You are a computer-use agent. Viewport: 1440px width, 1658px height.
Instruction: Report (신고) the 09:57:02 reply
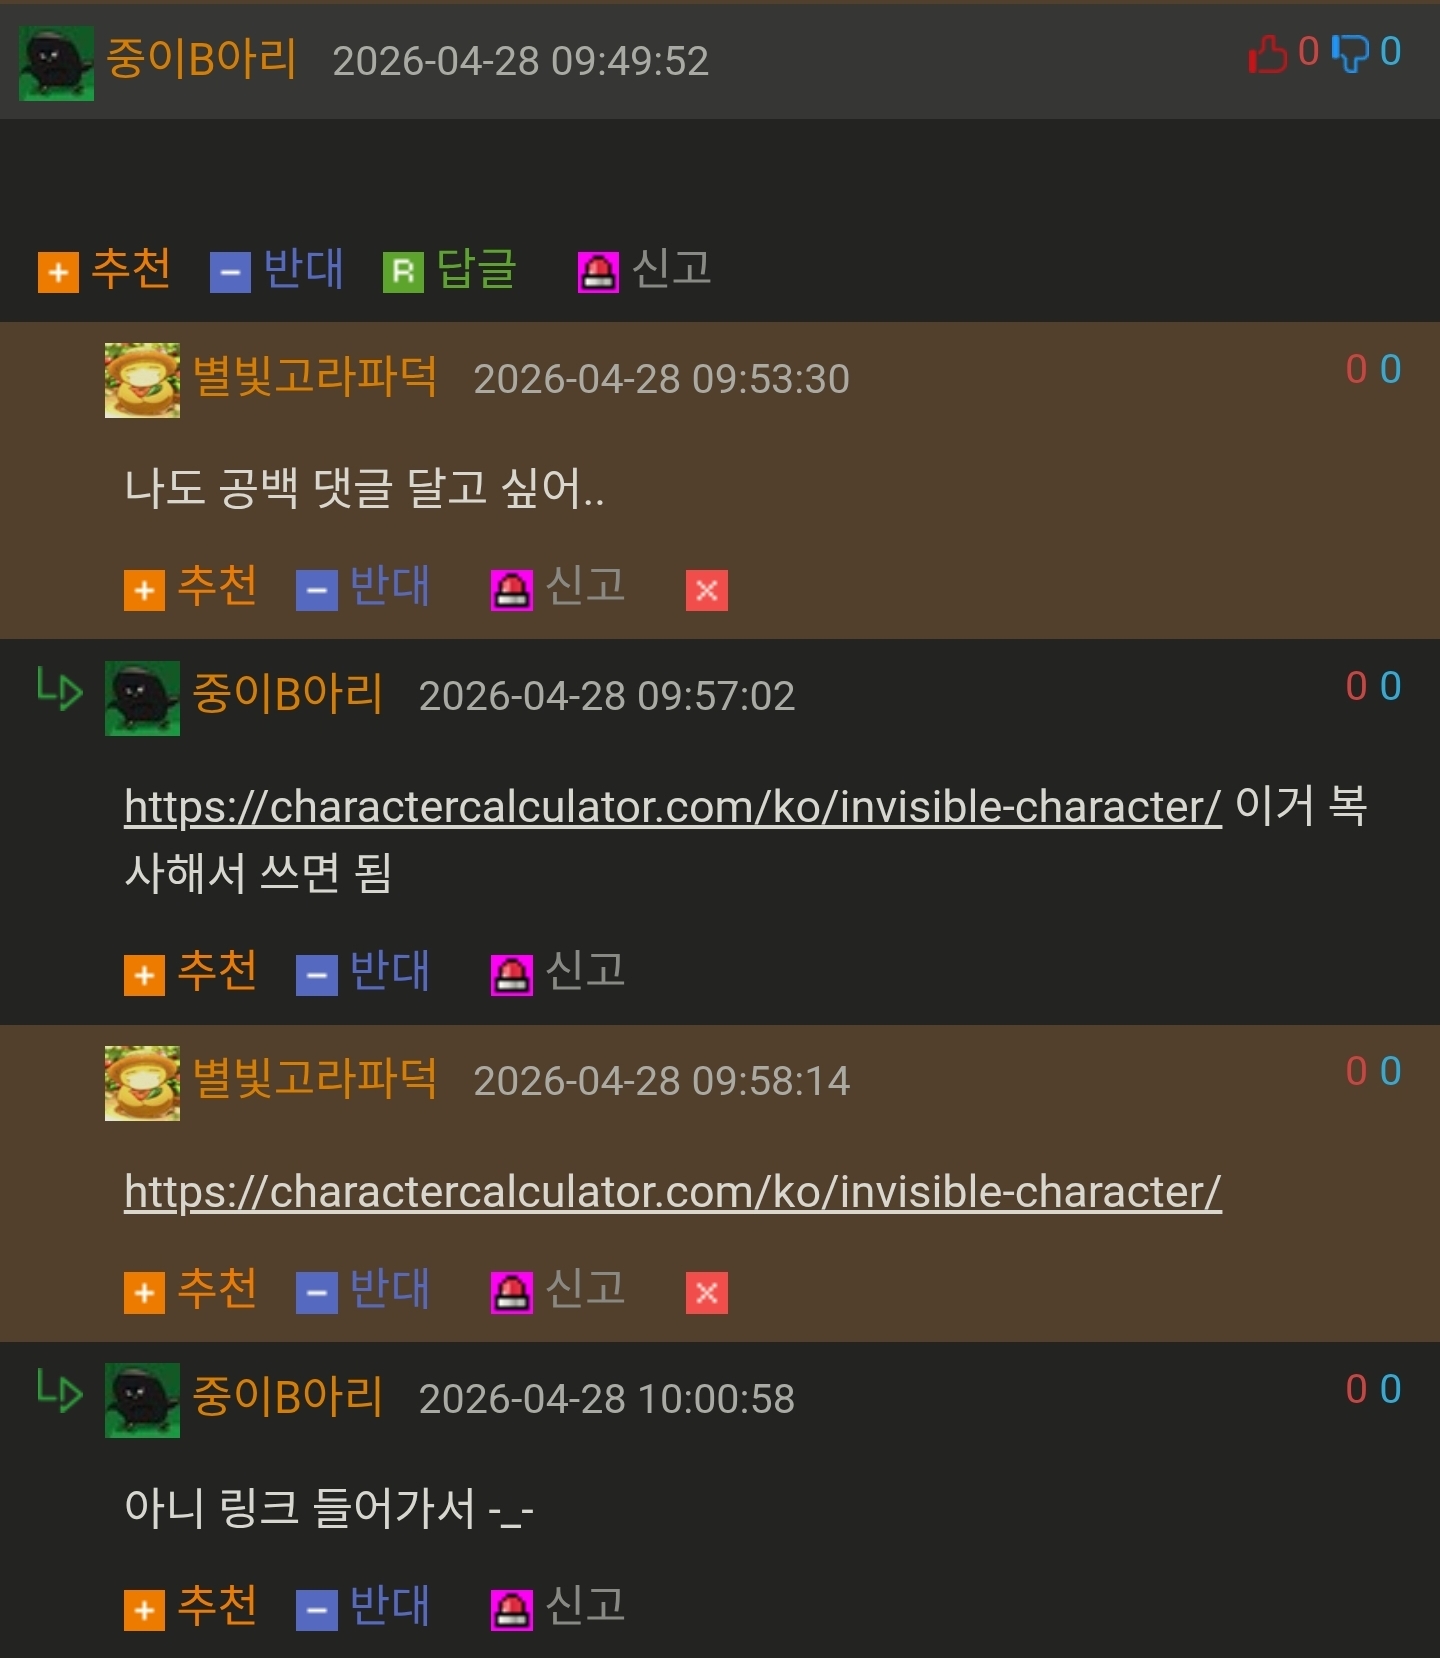tap(558, 972)
